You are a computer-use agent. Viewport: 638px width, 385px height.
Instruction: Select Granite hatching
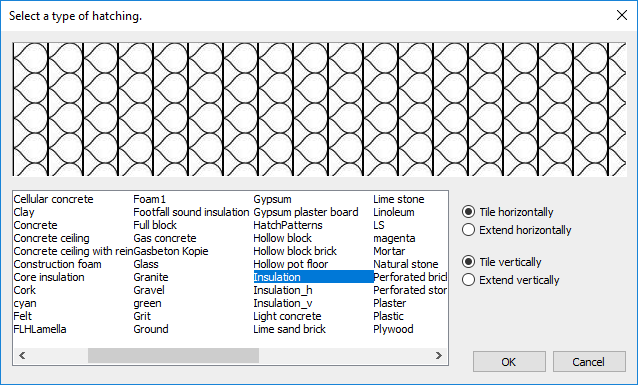click(151, 278)
